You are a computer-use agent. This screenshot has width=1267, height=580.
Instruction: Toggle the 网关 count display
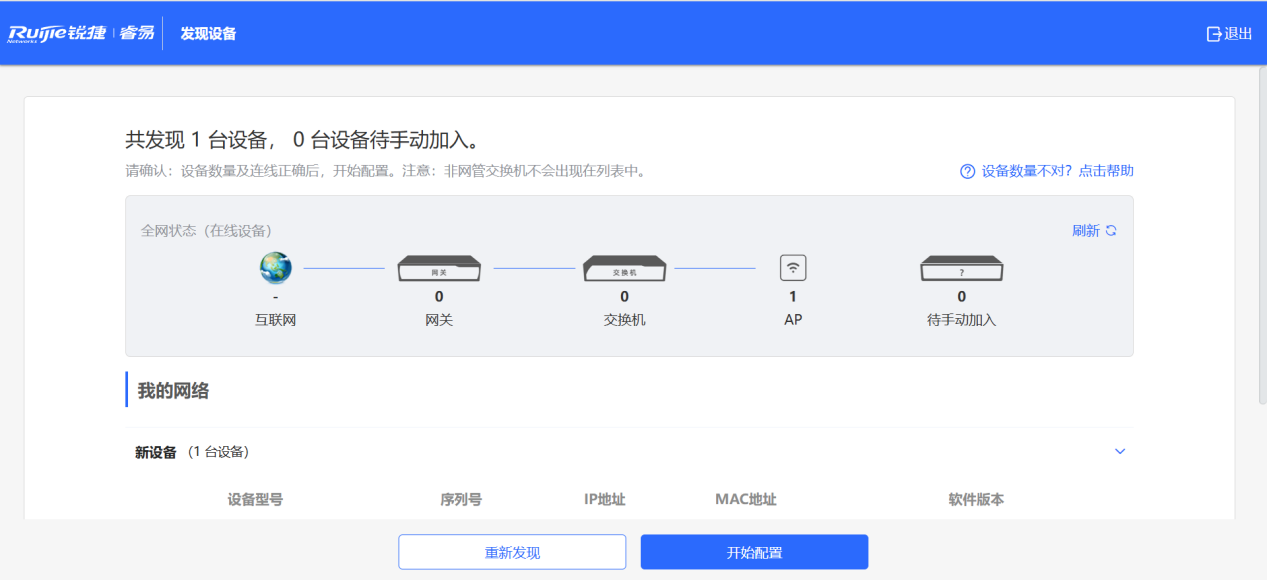coord(439,296)
